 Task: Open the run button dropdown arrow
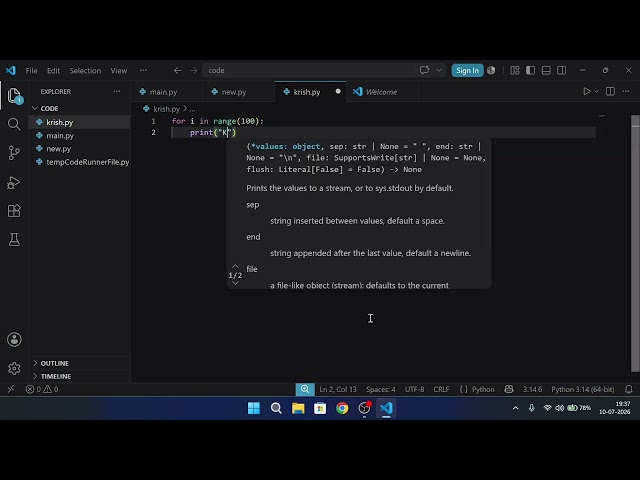[596, 91]
